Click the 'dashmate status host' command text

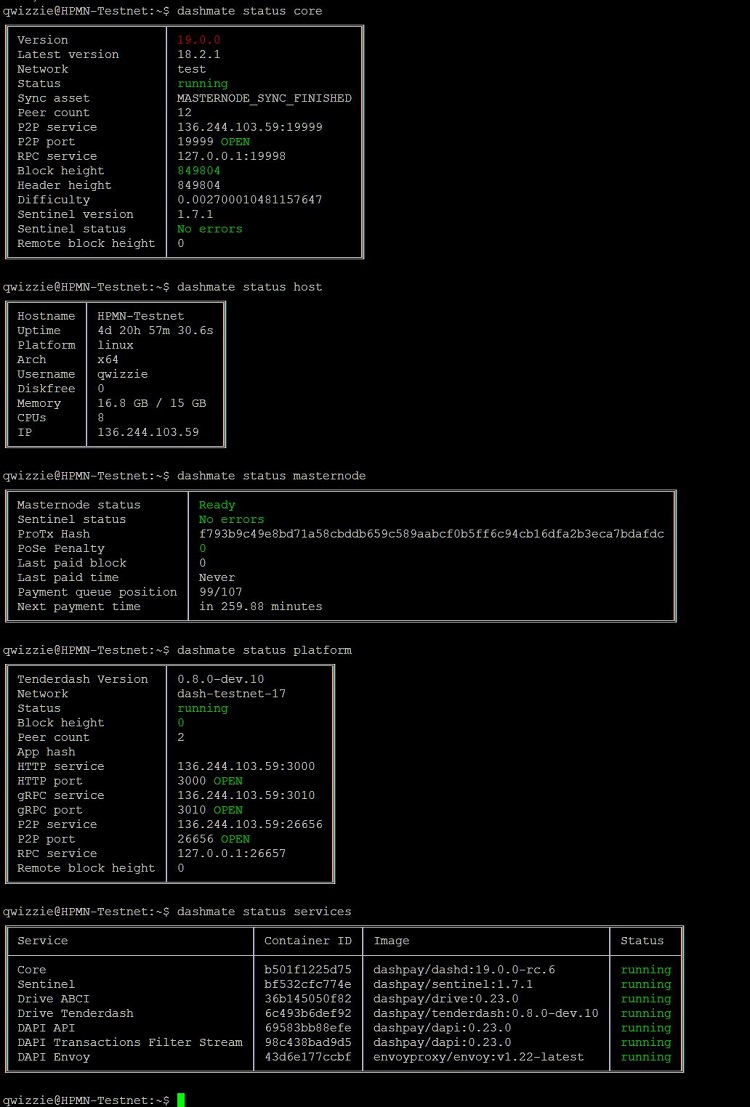coord(249,287)
